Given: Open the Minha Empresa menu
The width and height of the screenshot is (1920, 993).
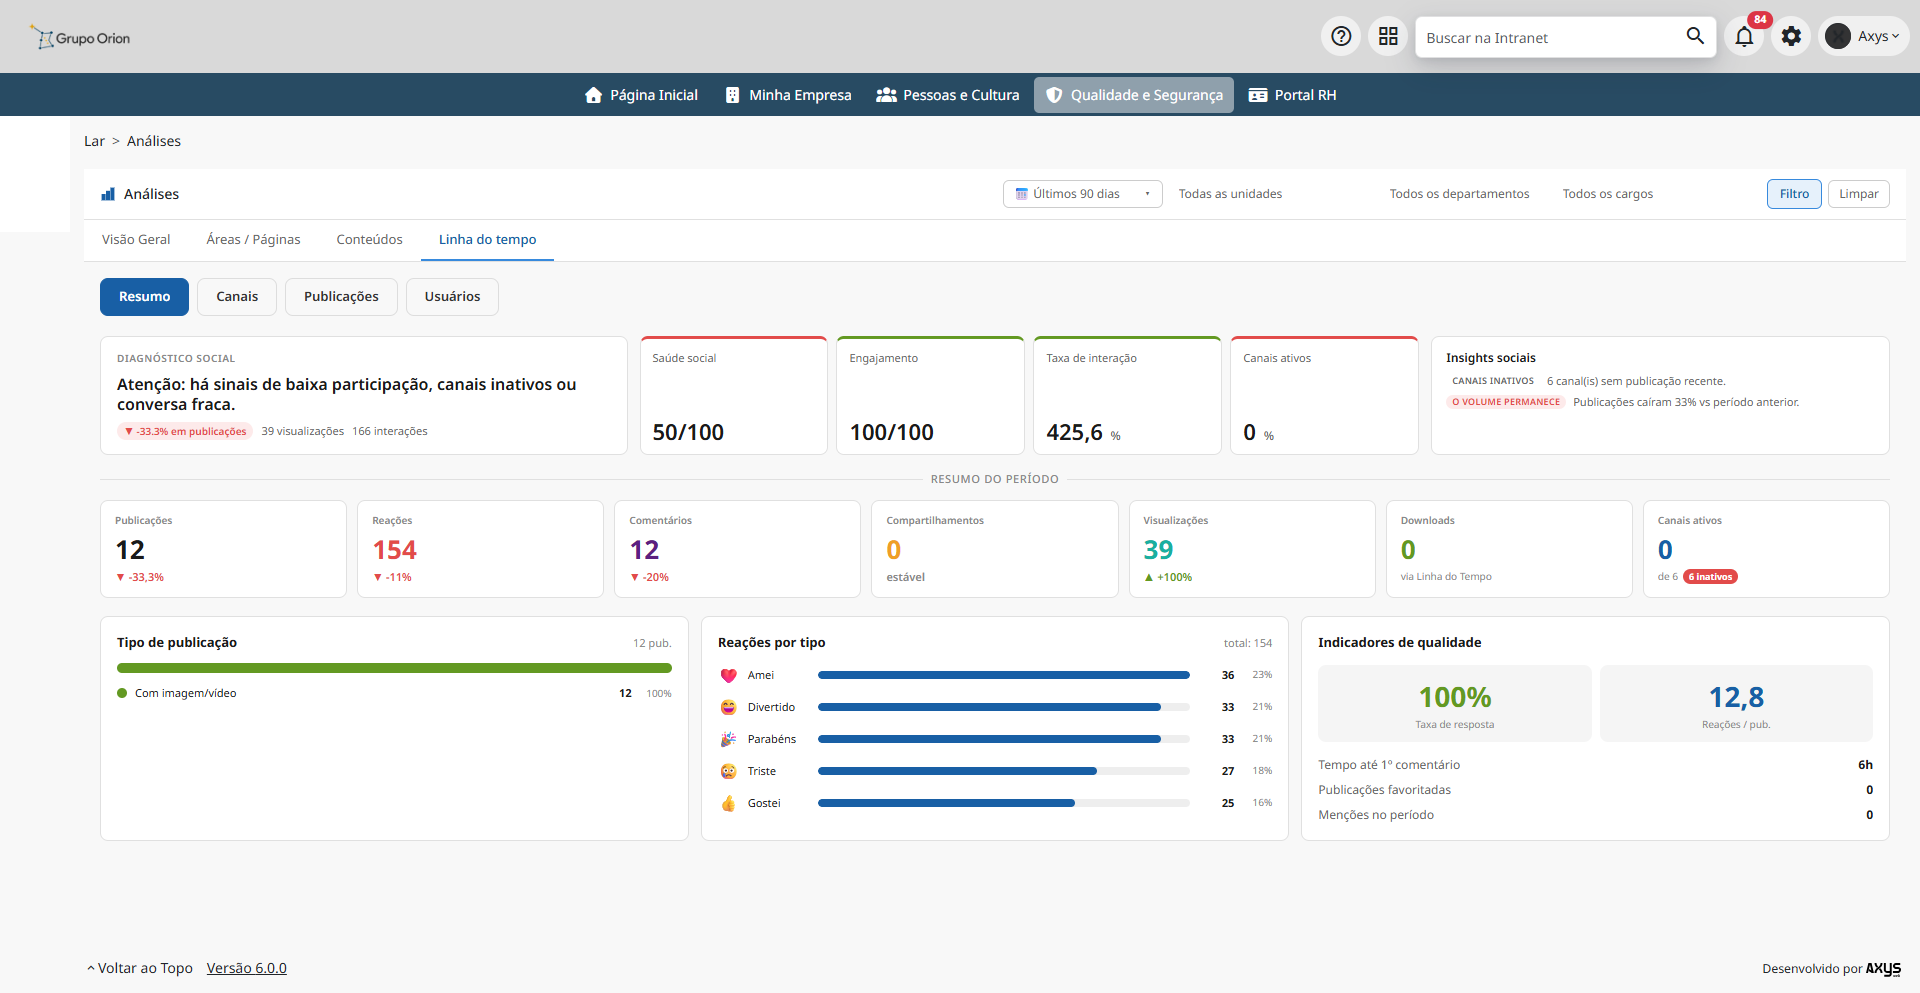Looking at the screenshot, I should pos(788,95).
